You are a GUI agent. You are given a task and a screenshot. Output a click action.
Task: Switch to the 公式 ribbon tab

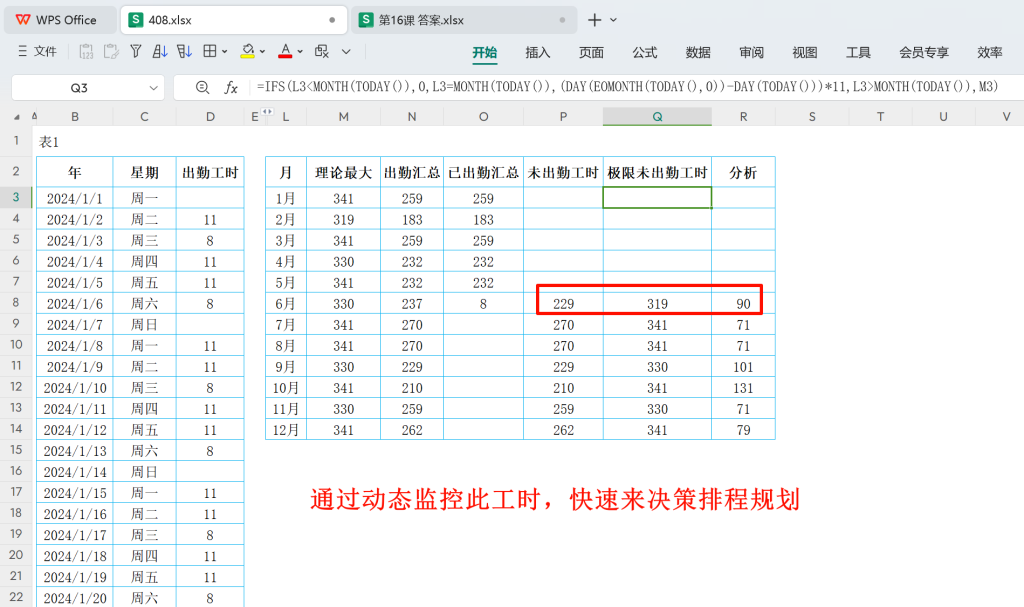[645, 52]
